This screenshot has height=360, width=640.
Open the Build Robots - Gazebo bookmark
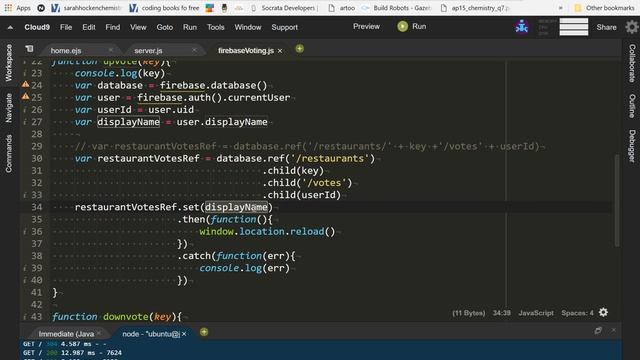click(x=397, y=8)
